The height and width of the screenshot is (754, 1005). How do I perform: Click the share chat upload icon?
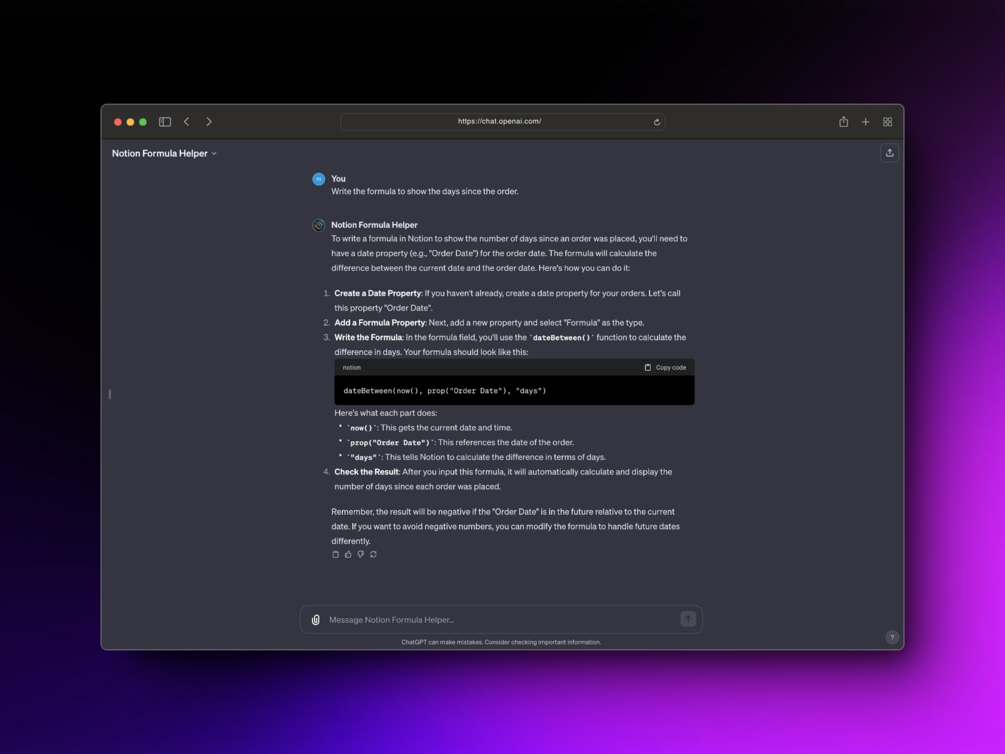[x=890, y=153]
